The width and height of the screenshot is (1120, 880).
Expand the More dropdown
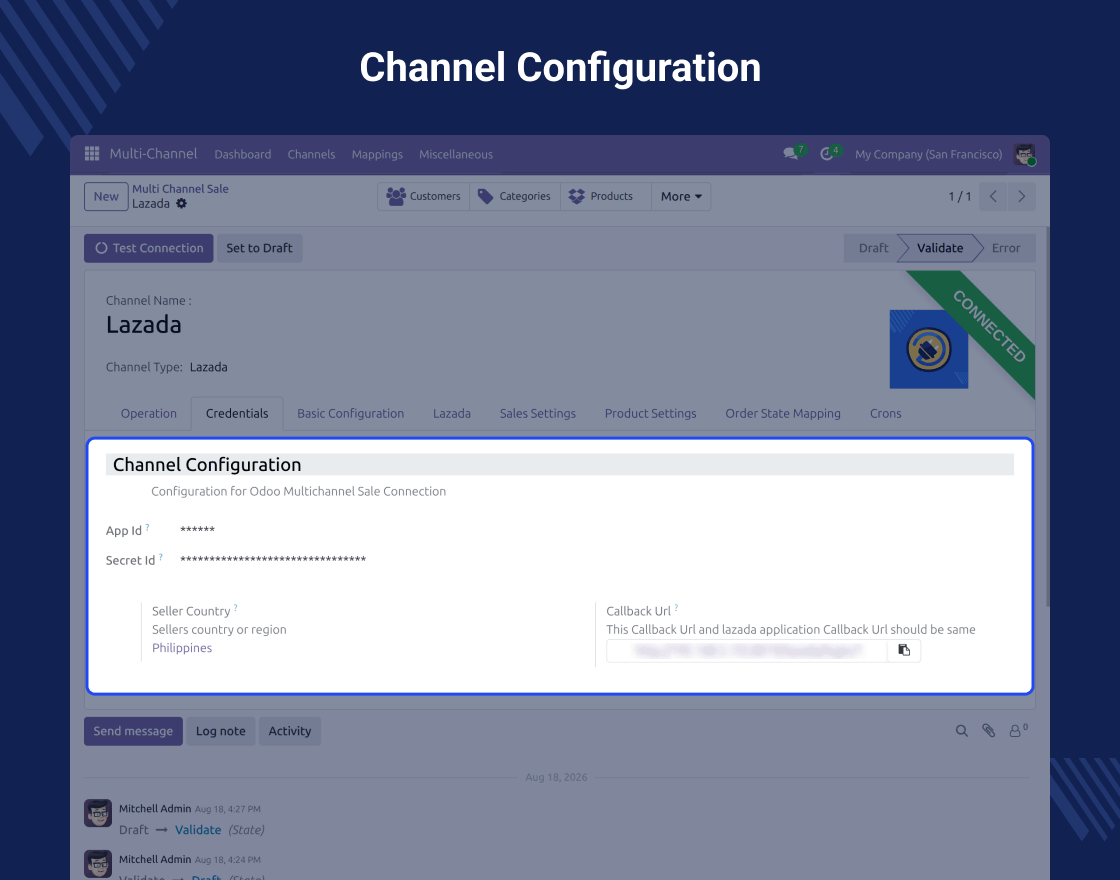pyautogui.click(x=681, y=196)
